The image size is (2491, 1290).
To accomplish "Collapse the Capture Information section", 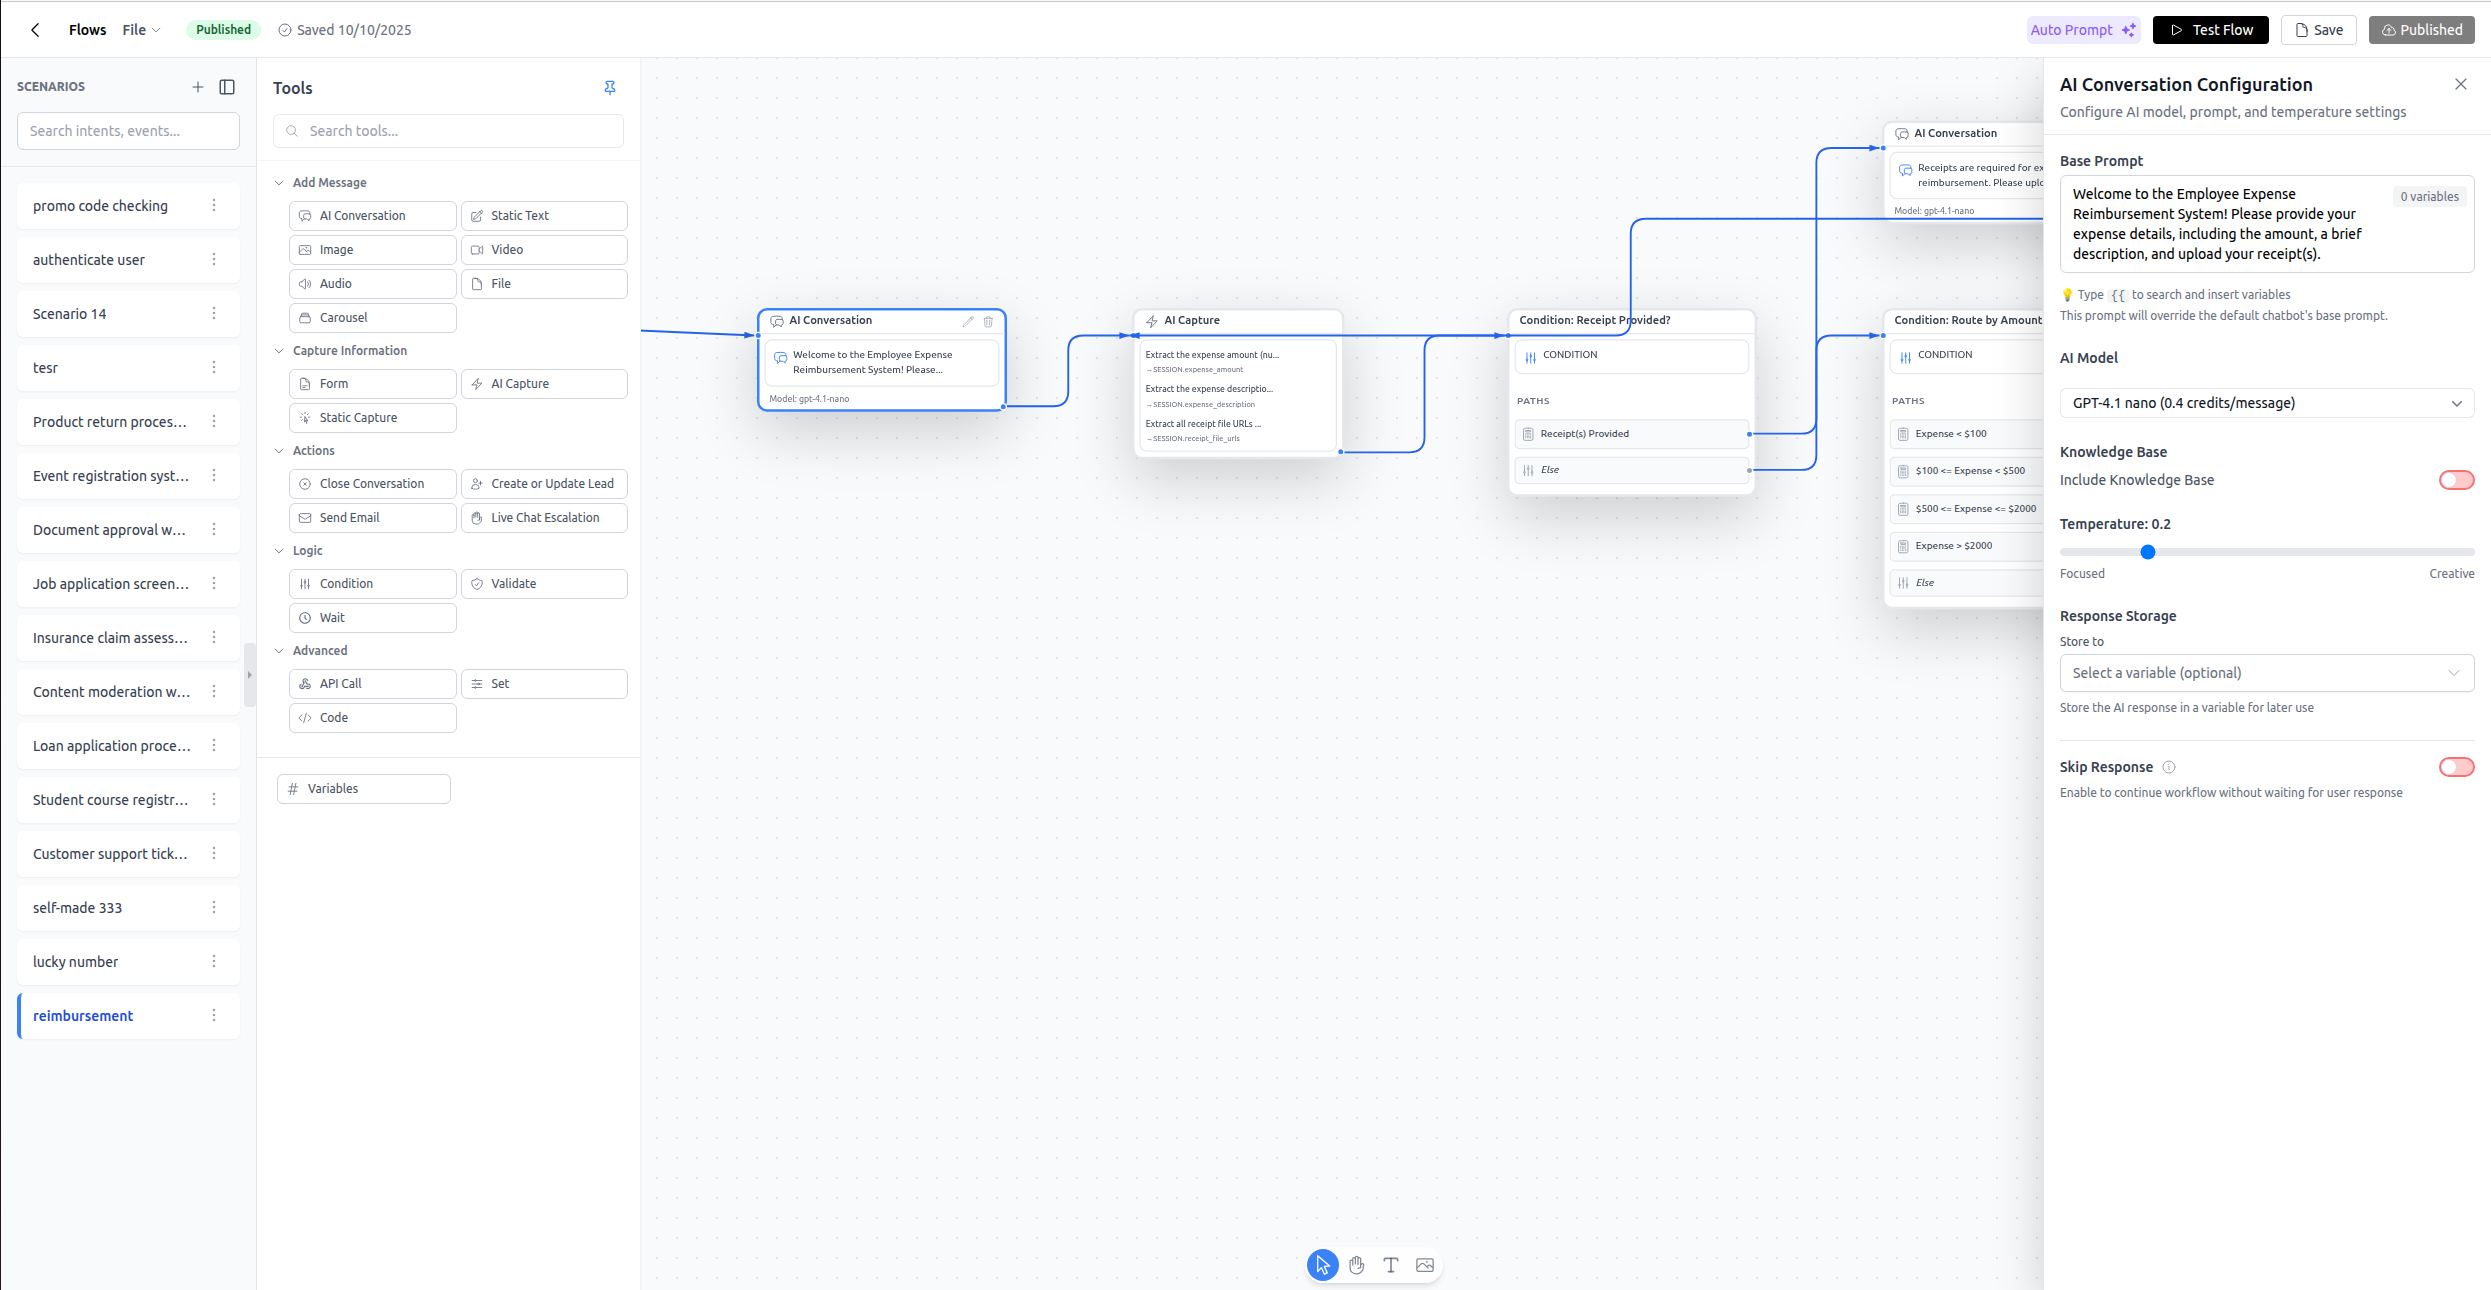I will (280, 351).
